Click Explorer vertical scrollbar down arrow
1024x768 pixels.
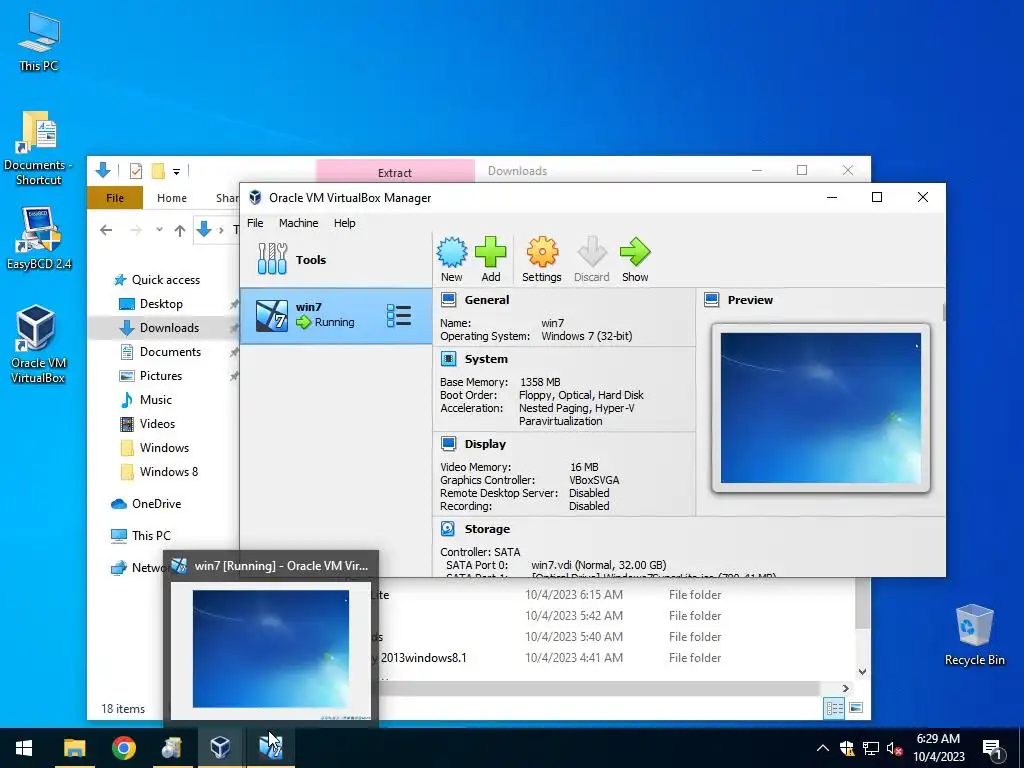pyautogui.click(x=863, y=671)
